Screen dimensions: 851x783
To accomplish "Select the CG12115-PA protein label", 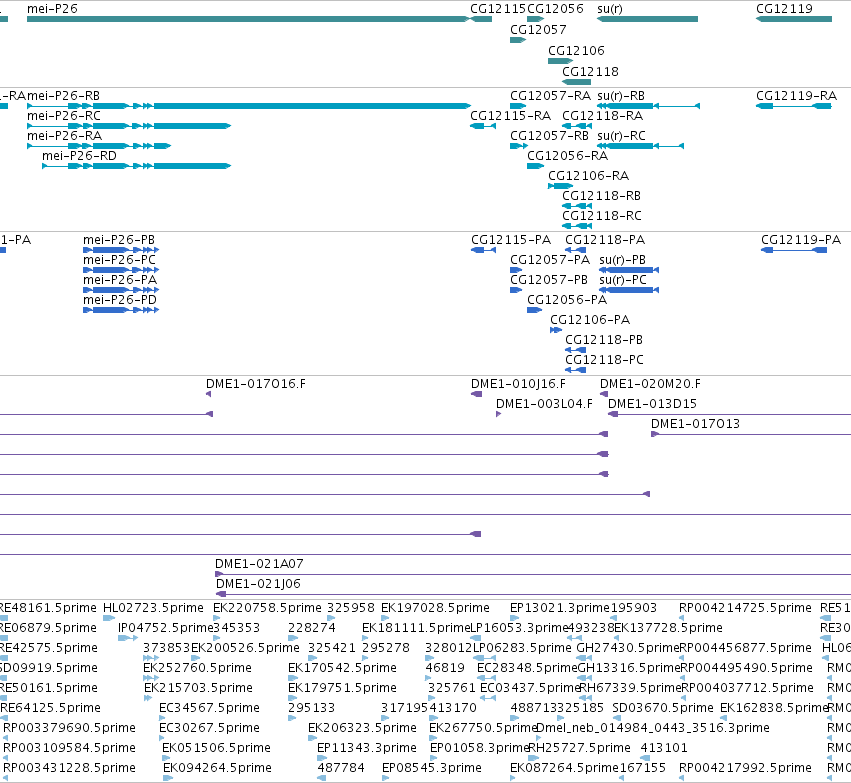I will click(511, 240).
